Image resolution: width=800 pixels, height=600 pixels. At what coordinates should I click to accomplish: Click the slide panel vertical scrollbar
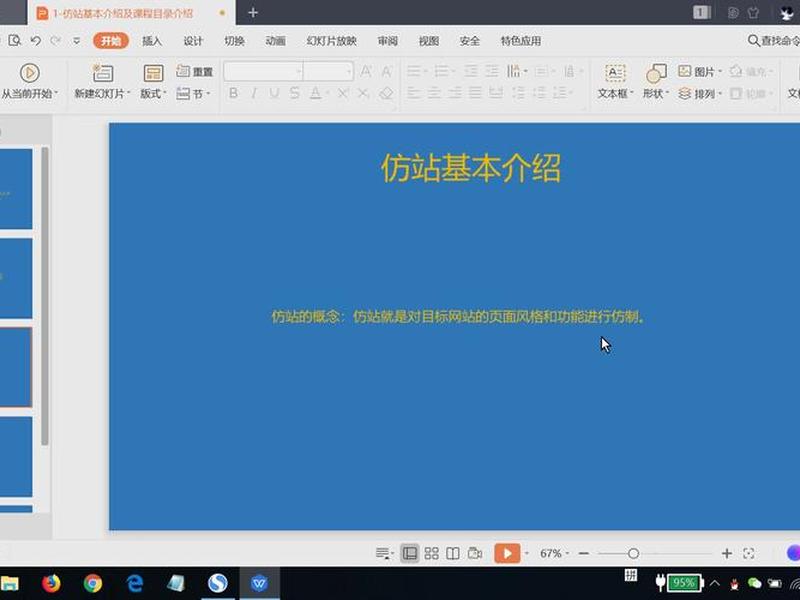45,296
